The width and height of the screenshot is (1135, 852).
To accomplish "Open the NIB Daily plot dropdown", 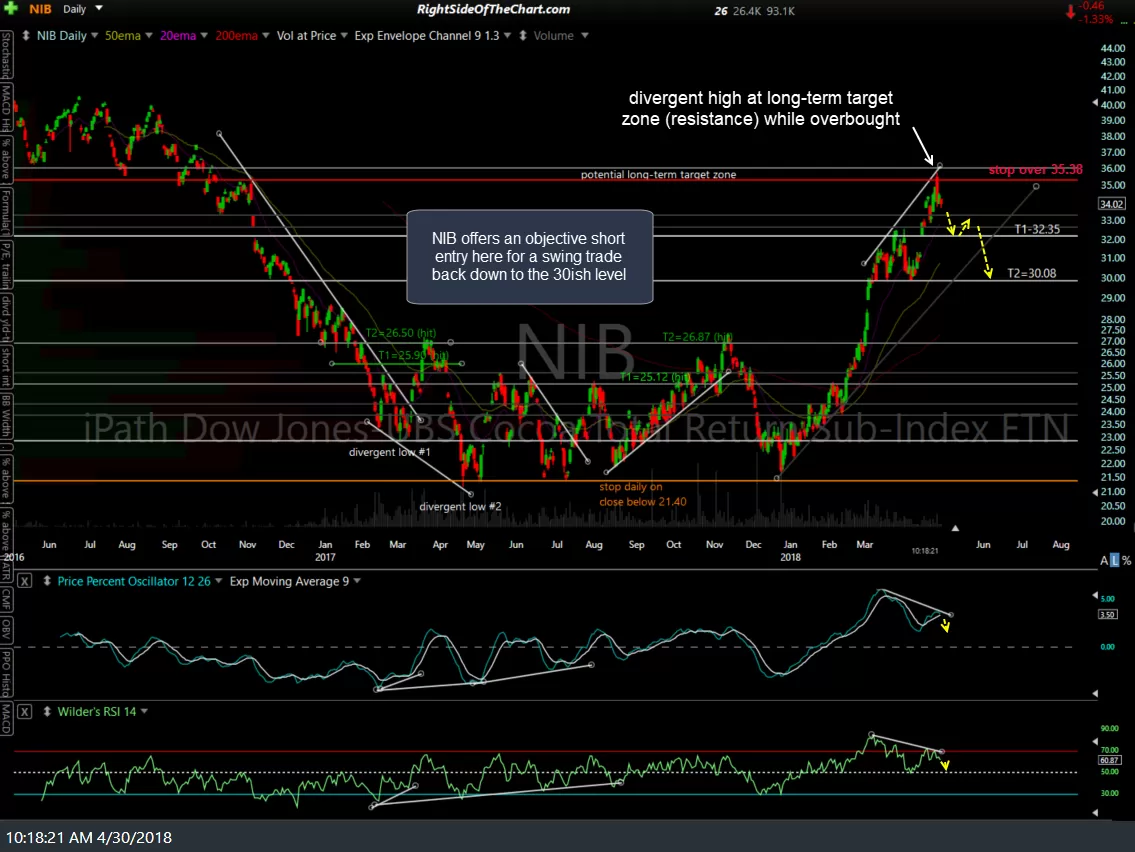I will 94,35.
